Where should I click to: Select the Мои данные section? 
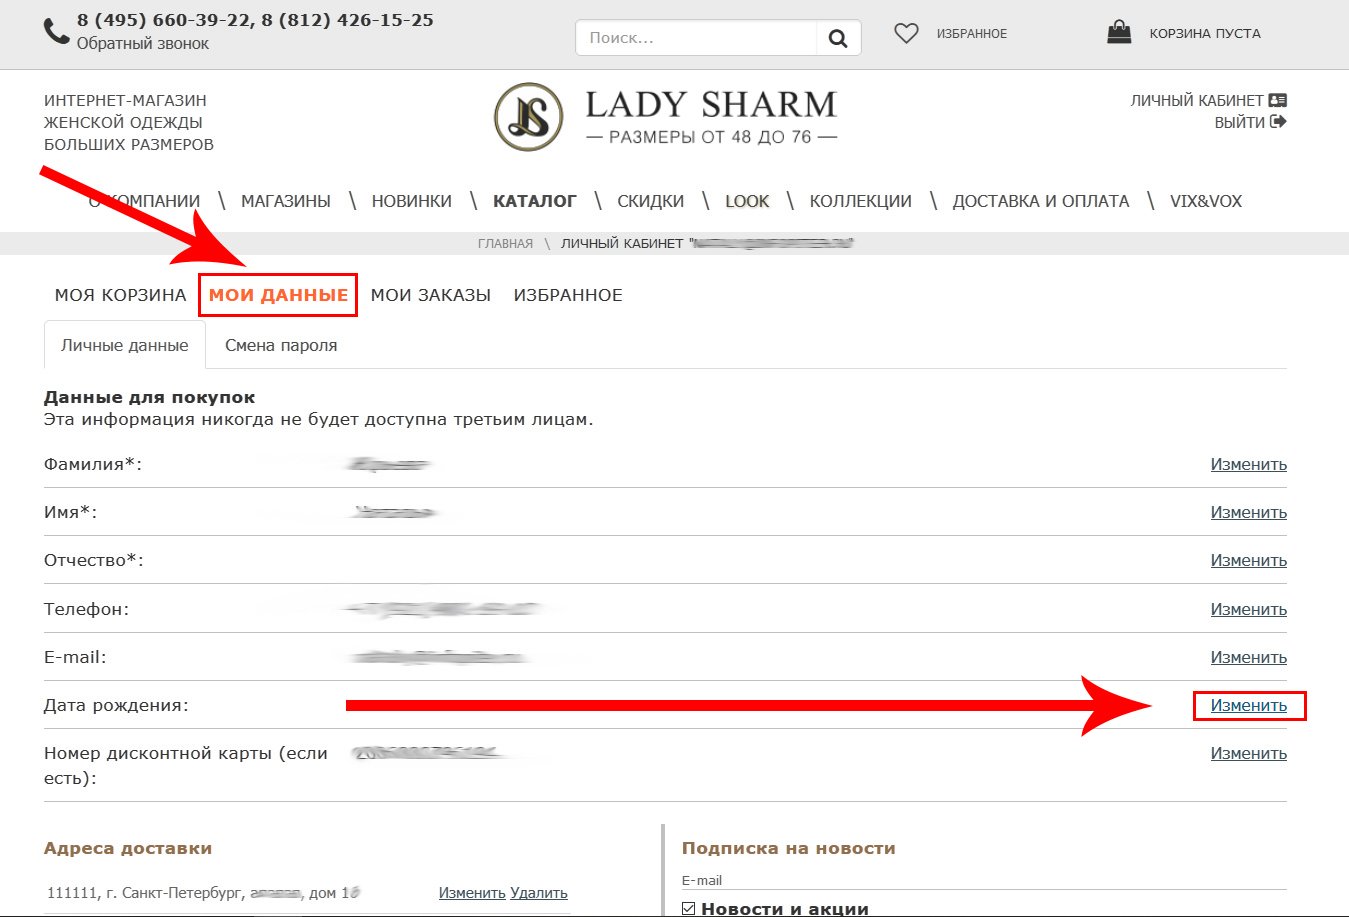point(278,295)
